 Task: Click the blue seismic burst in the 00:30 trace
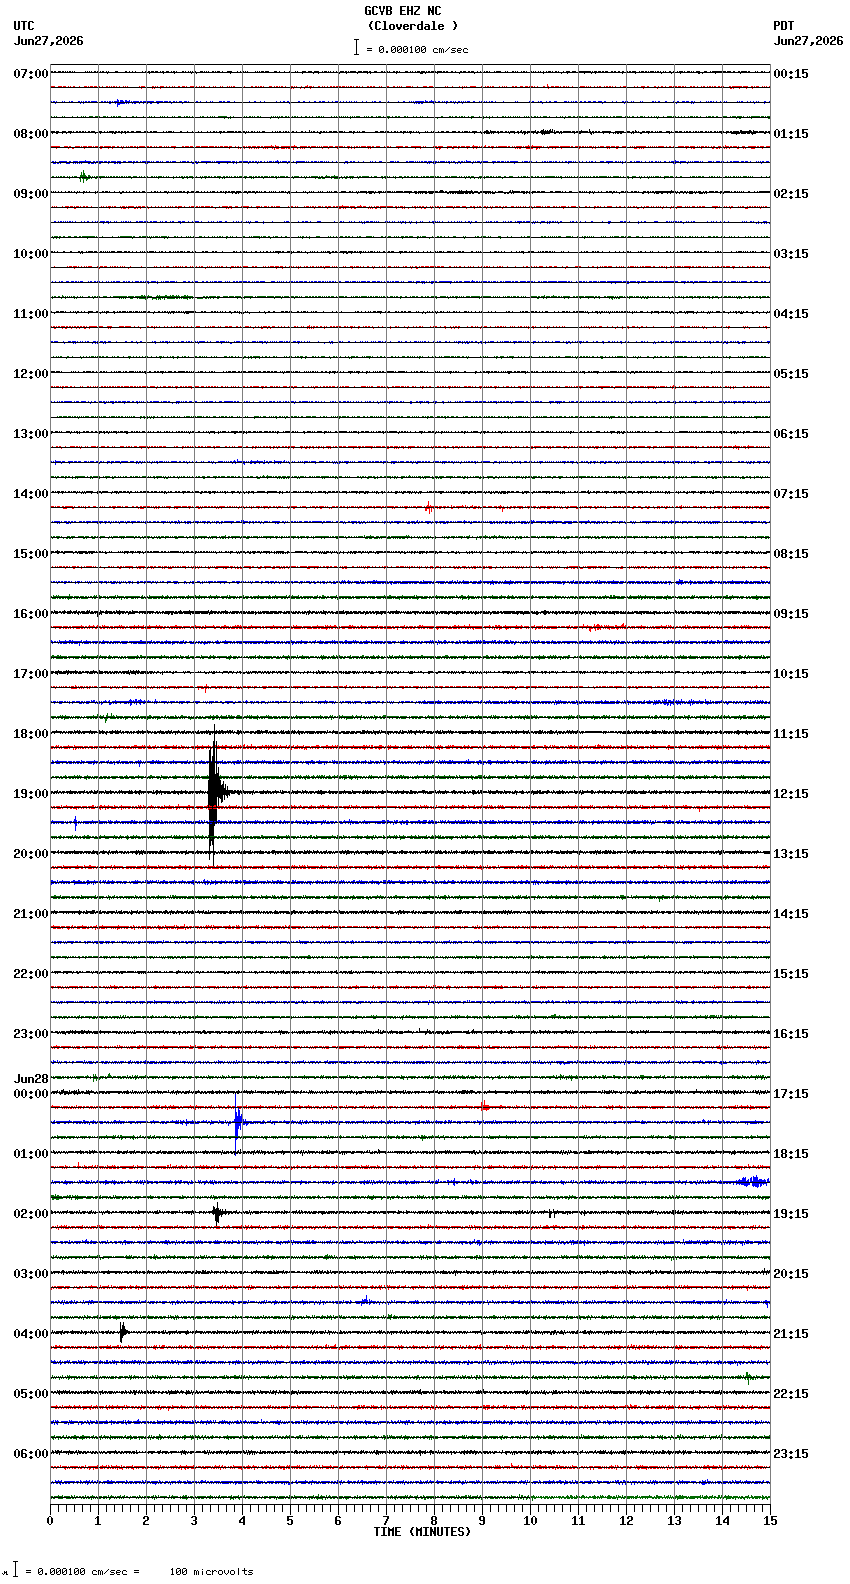tap(238, 1123)
